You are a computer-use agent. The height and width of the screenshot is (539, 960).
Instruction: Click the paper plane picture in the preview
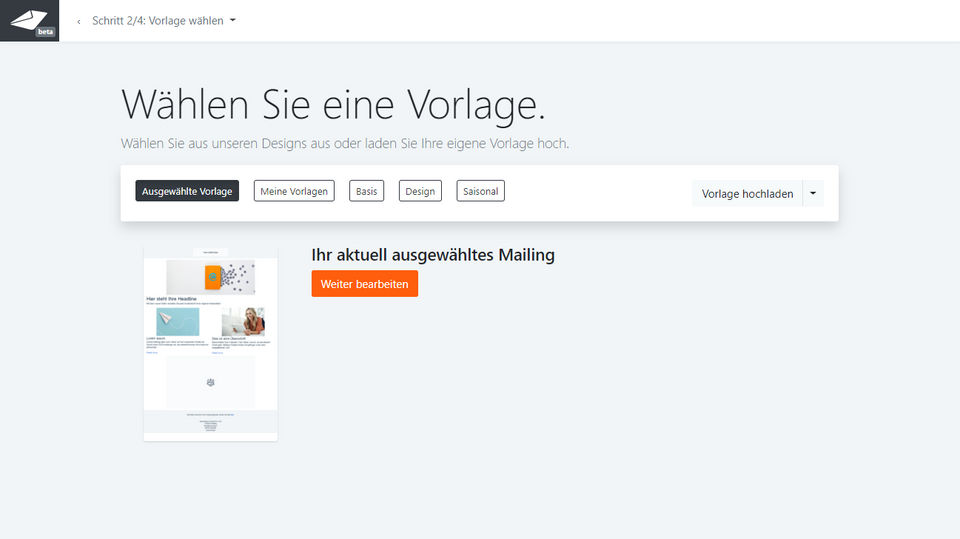point(178,322)
